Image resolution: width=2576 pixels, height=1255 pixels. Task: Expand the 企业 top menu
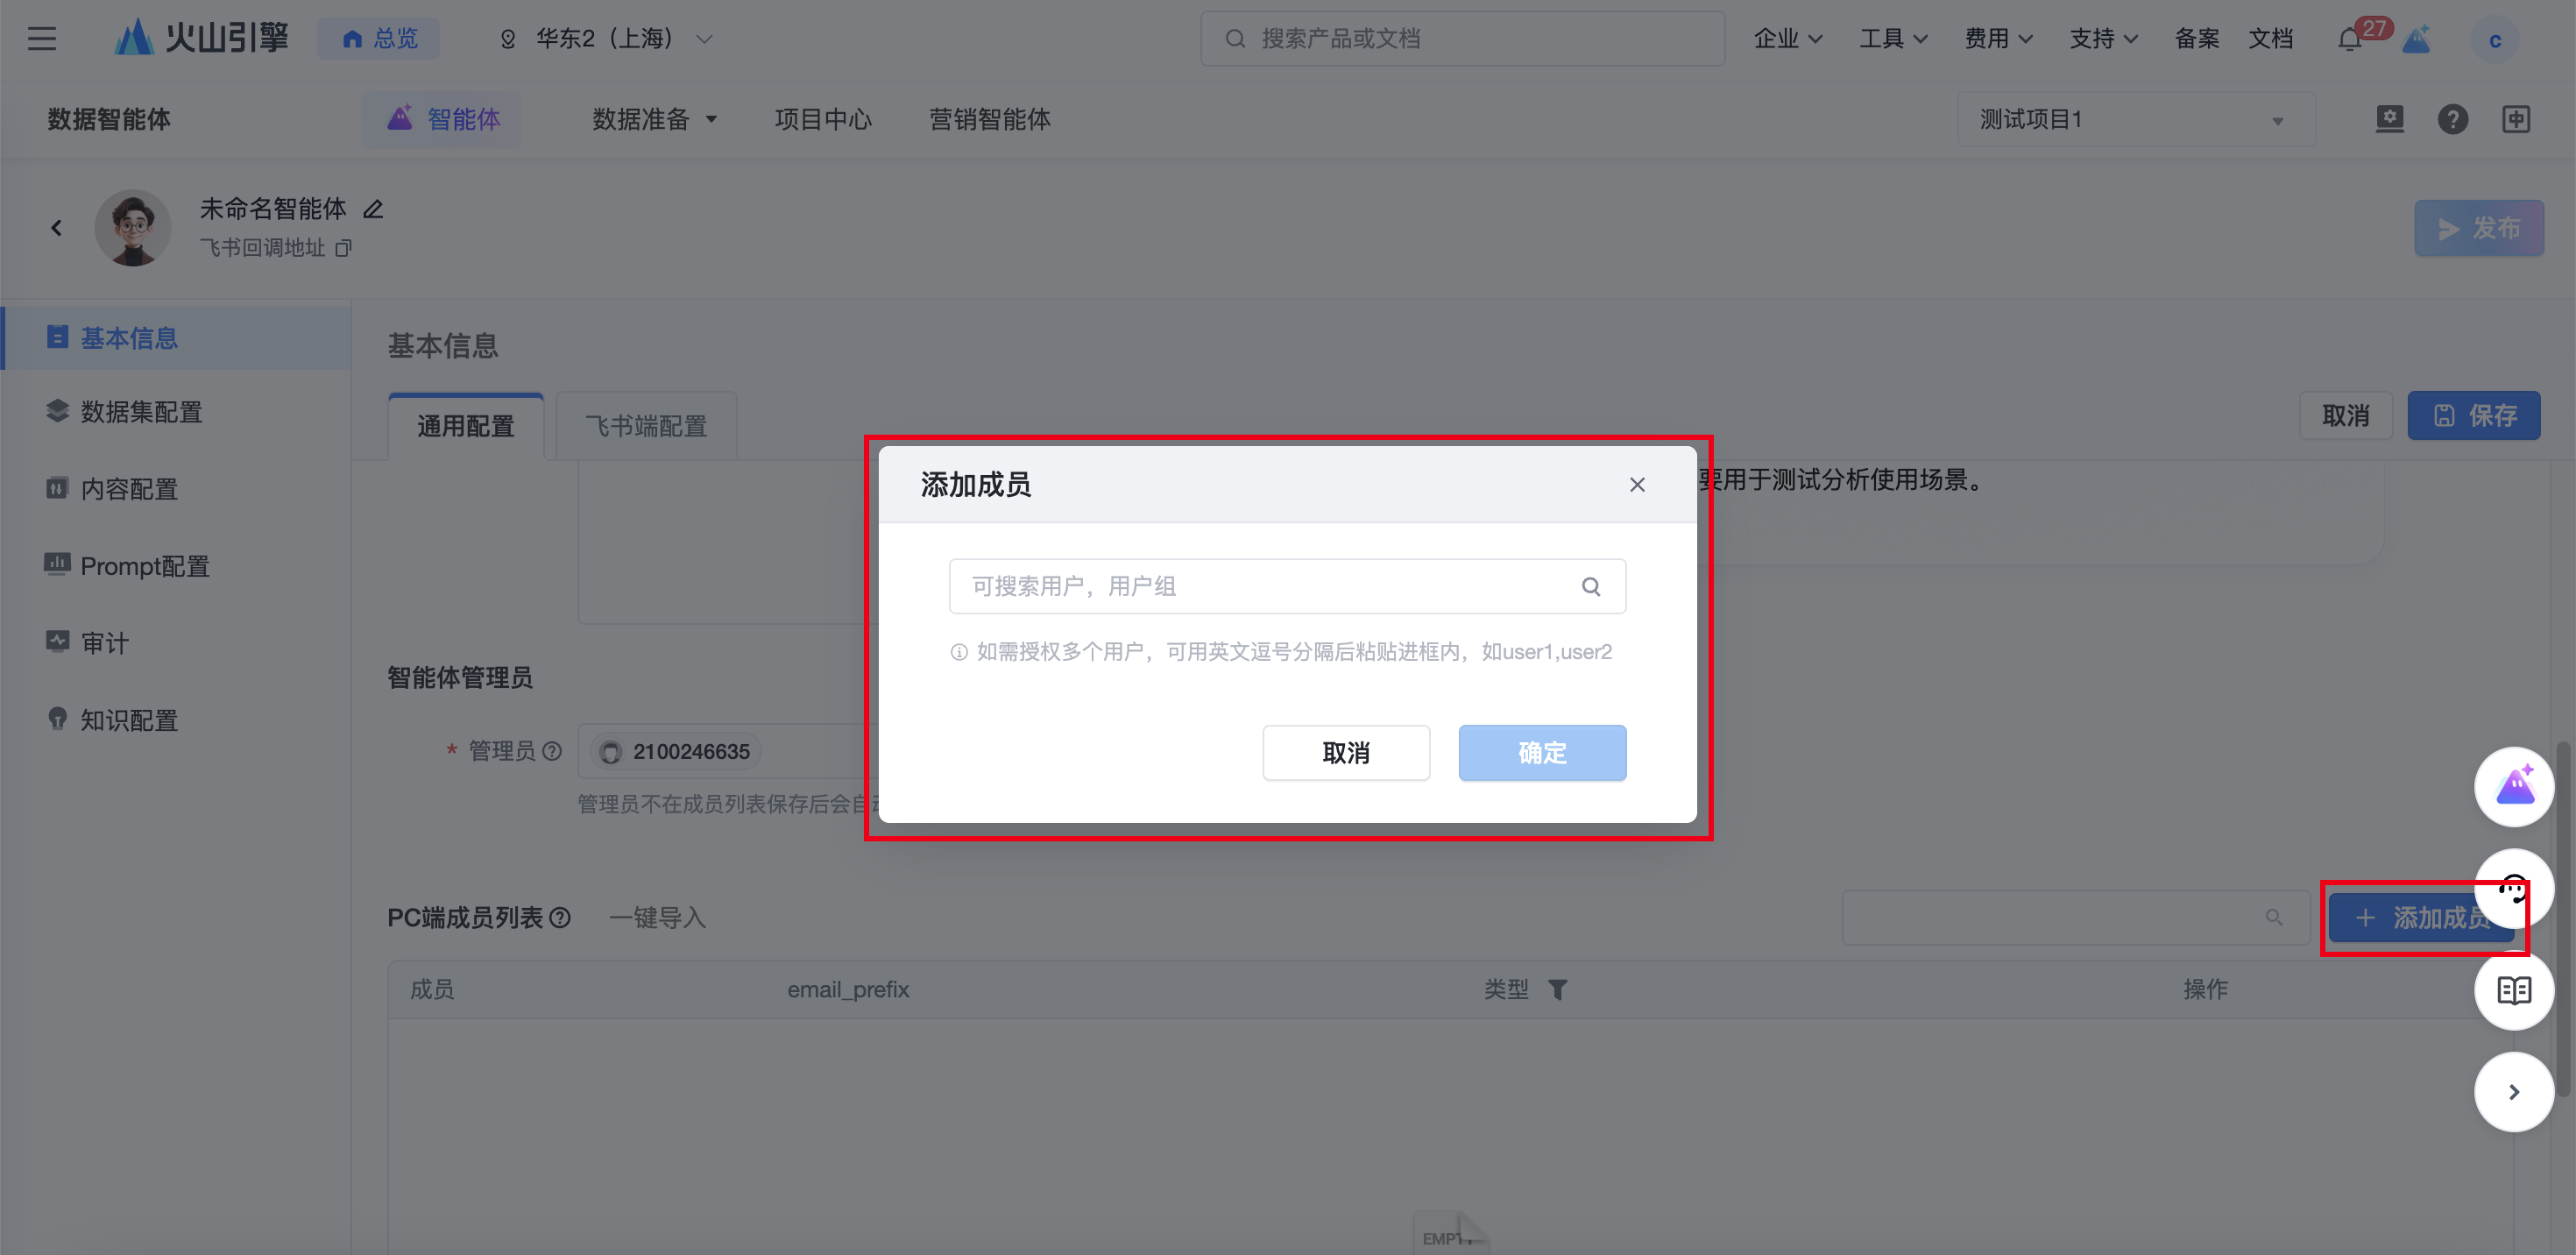[x=1787, y=39]
